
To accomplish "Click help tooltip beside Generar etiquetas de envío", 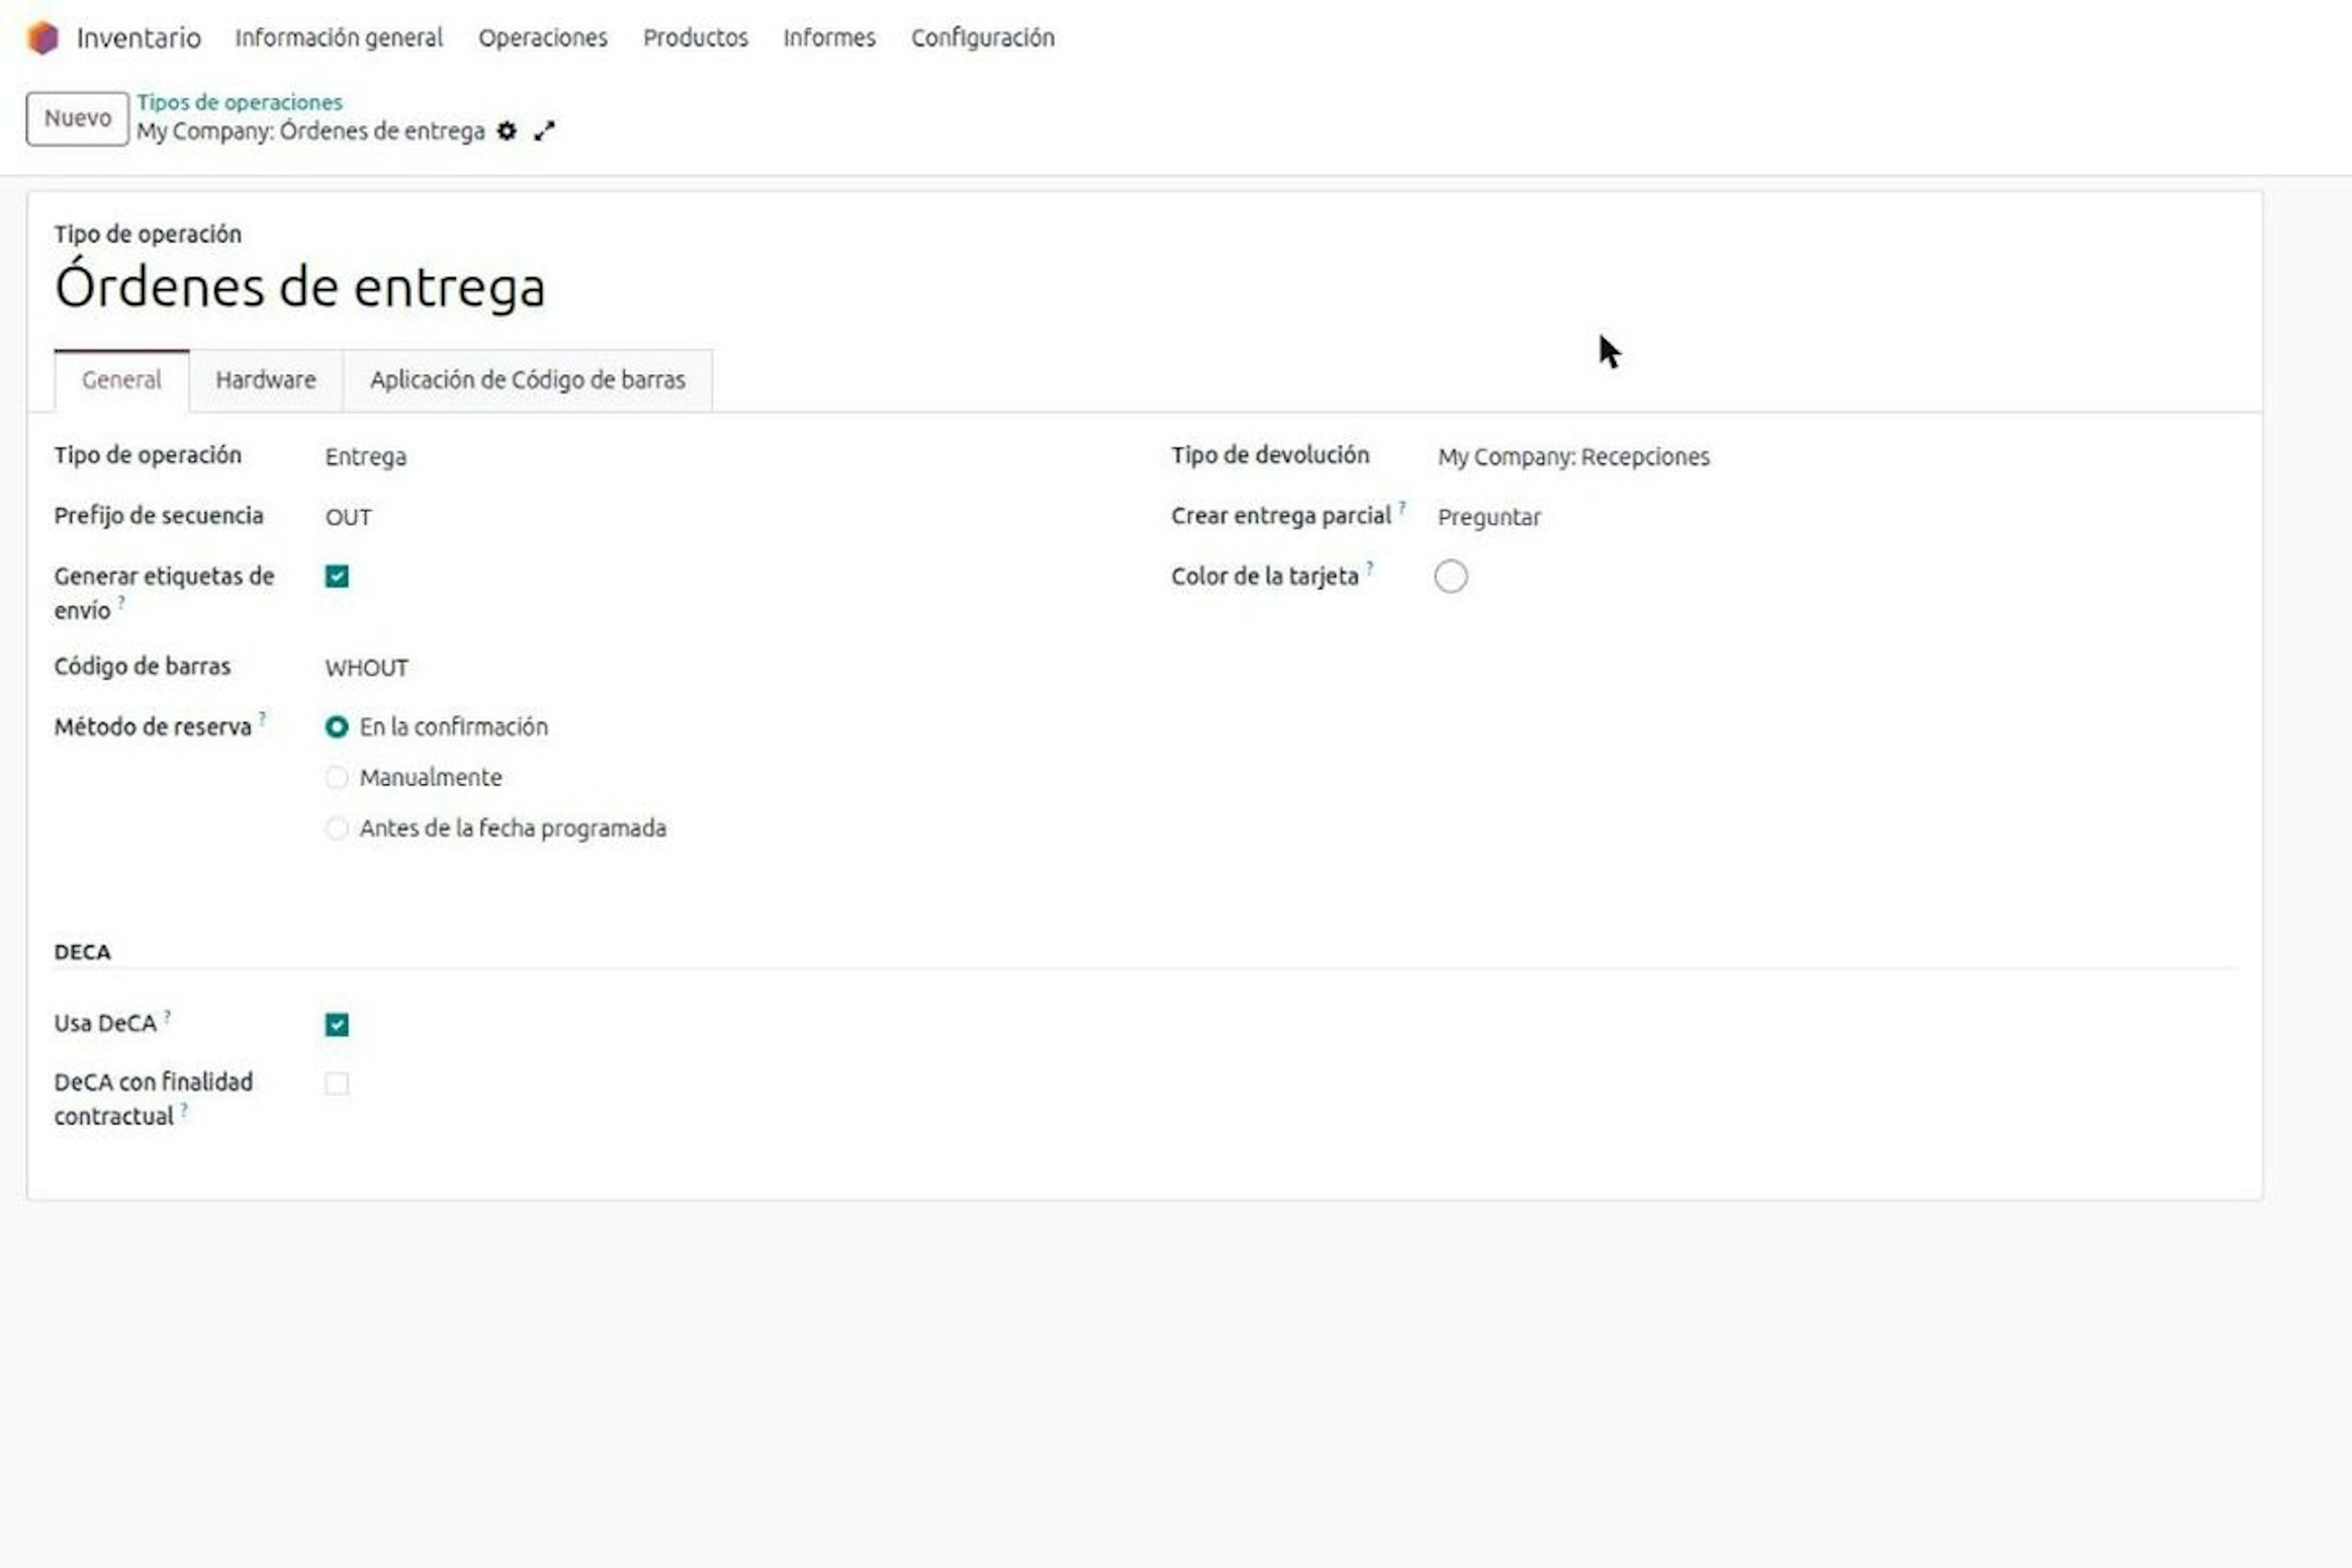I will 121,602.
